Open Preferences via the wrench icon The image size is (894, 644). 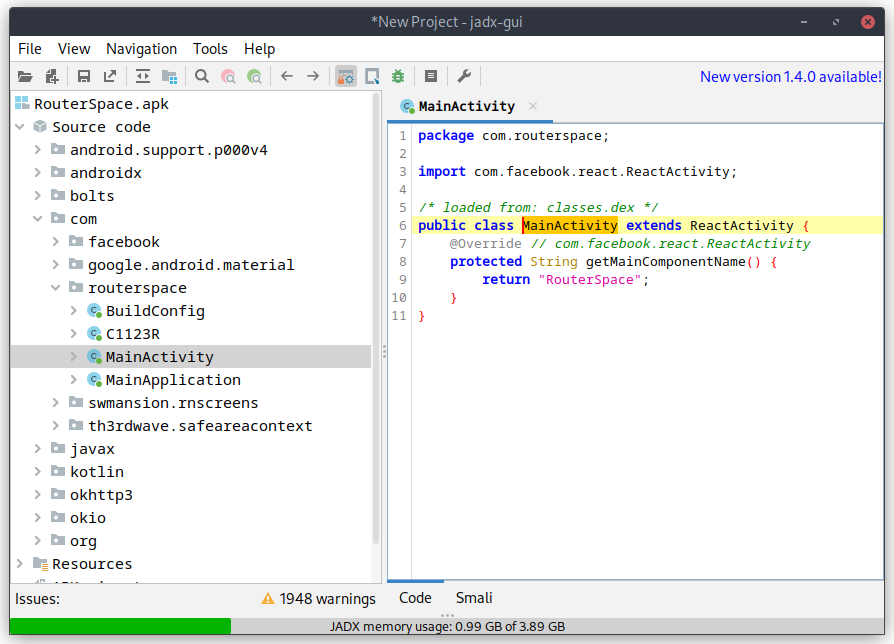[464, 76]
